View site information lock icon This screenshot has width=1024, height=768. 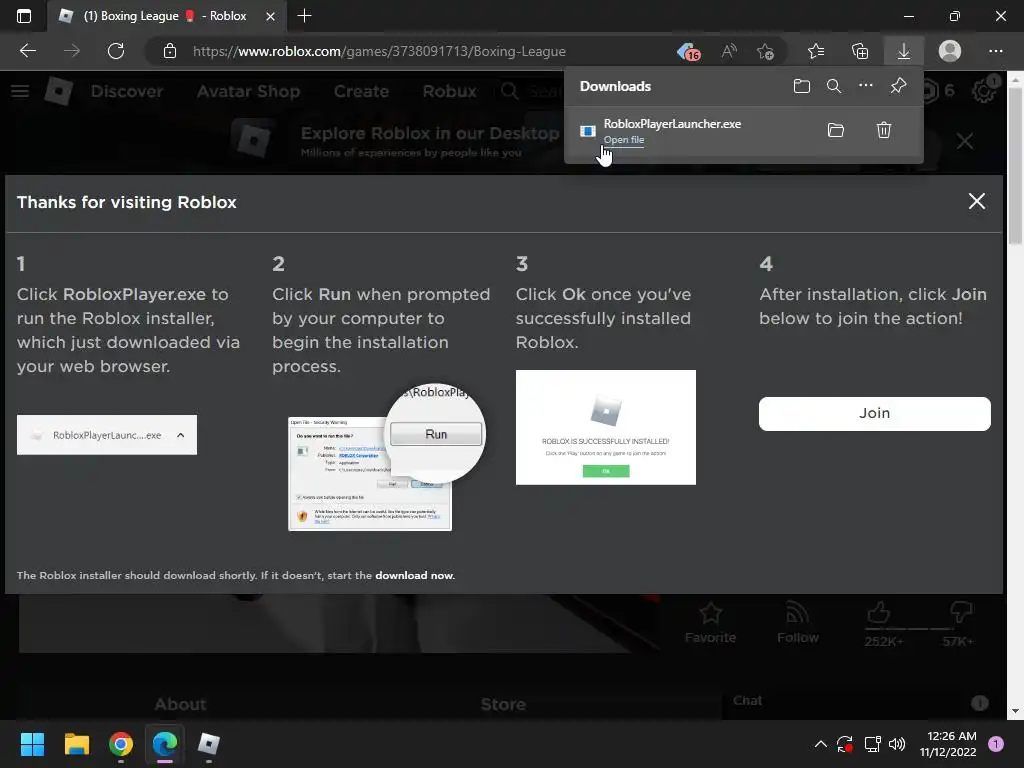coord(170,51)
